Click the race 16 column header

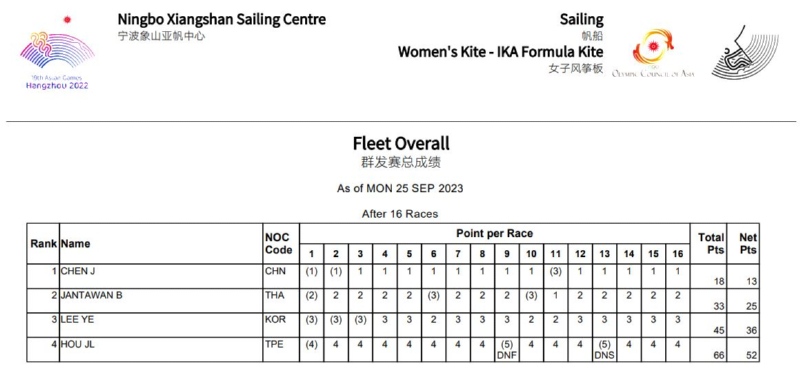coord(678,254)
